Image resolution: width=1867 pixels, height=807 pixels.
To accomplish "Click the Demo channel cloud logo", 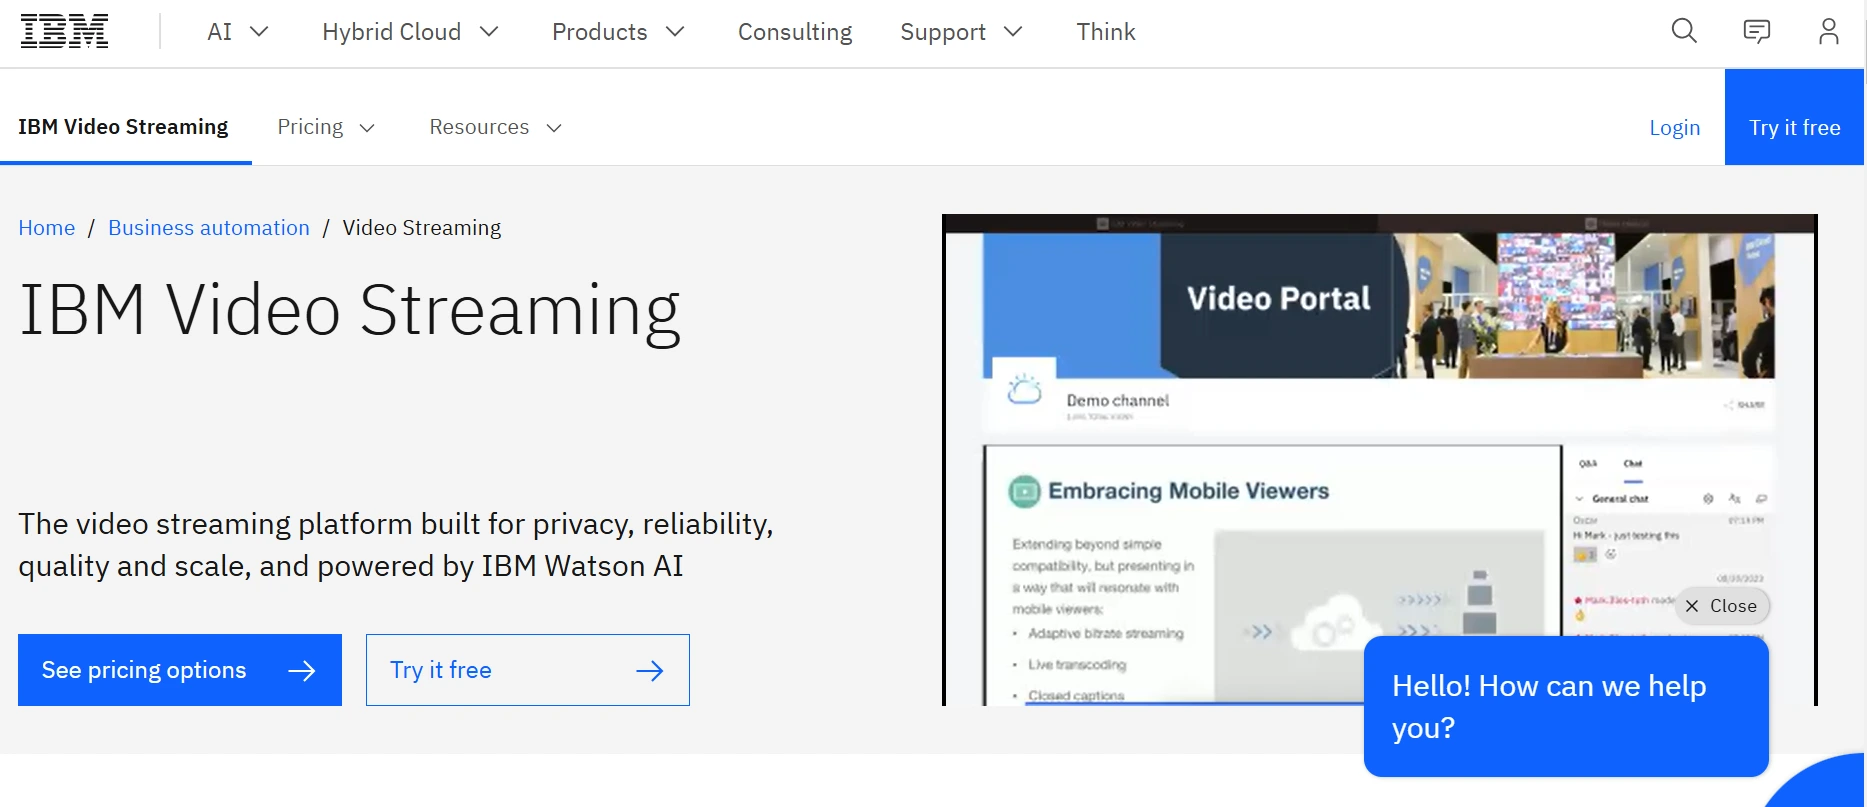I will 1024,389.
